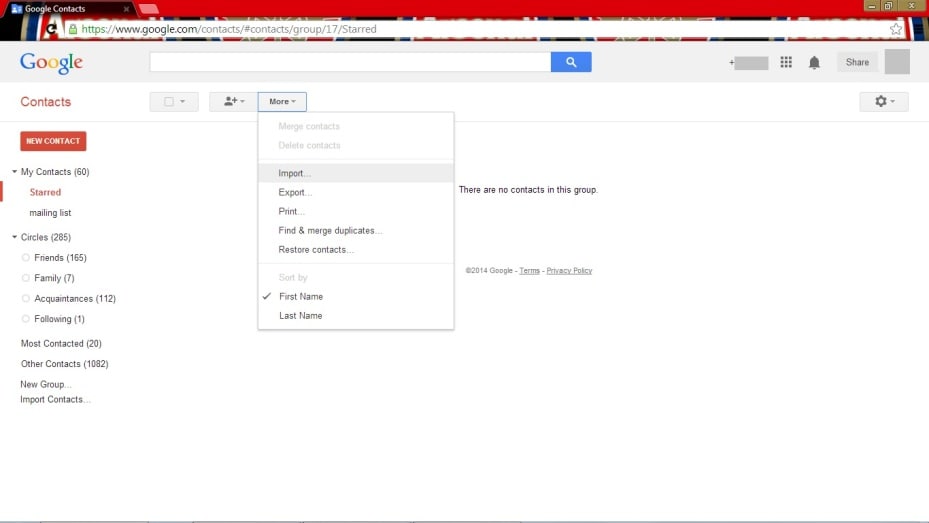Choose Print... from the More menu
Viewport: 929px width, 523px height.
[x=355, y=211]
